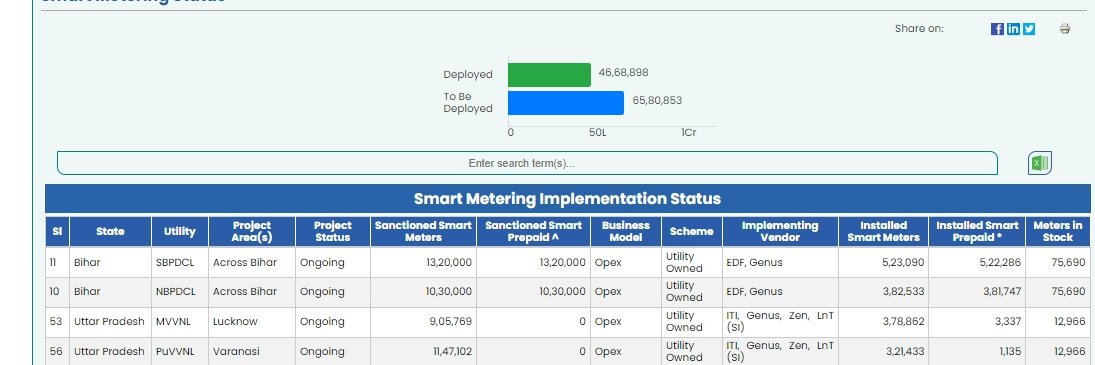This screenshot has width=1095, height=365.
Task: Click the blue To Be Deployed bar
Action: click(x=566, y=103)
